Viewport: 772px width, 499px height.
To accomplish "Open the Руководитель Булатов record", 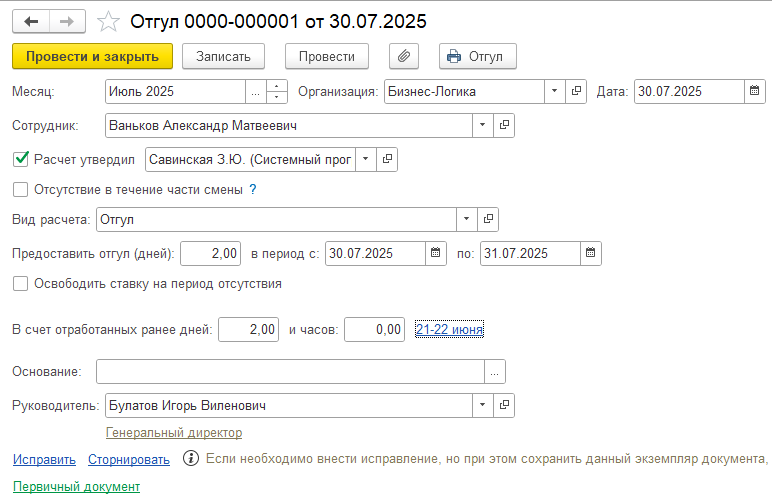I will coord(504,405).
